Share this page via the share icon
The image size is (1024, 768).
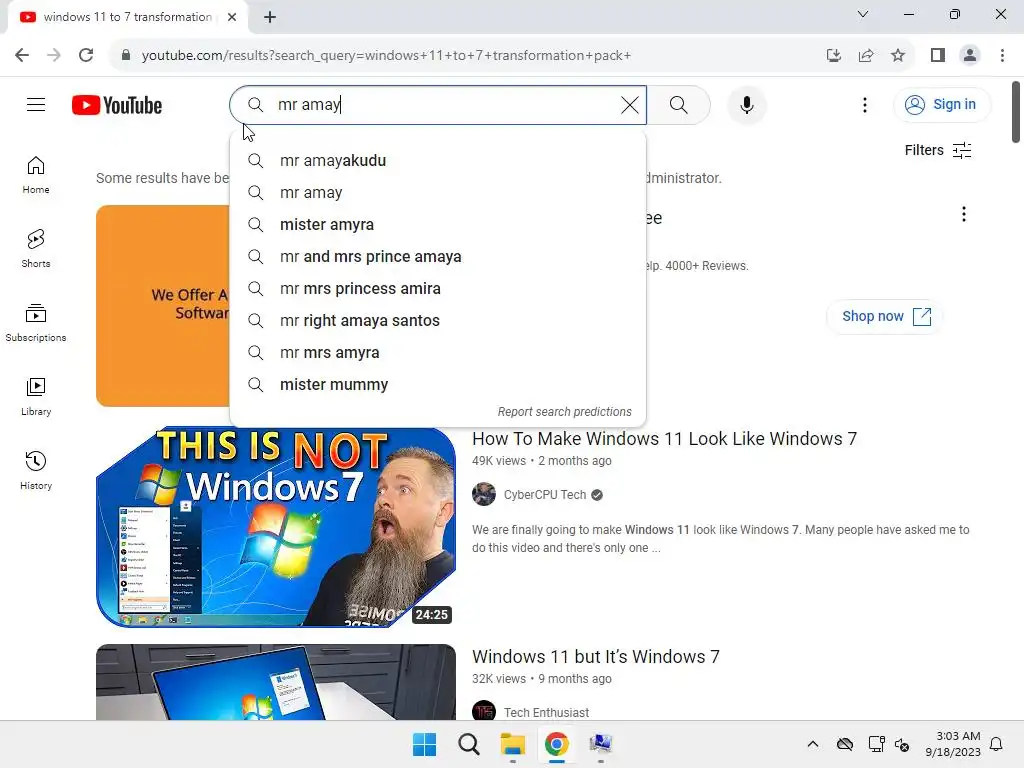tap(866, 56)
